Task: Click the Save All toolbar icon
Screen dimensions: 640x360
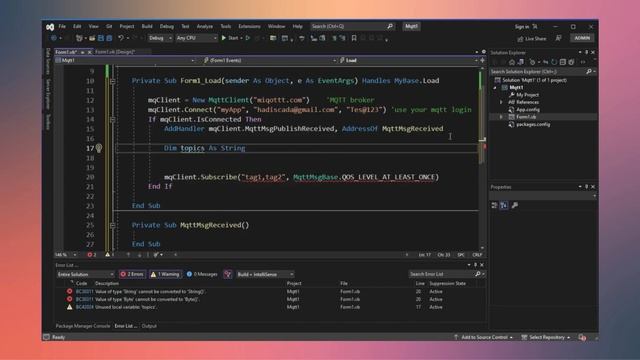Action: [109, 38]
